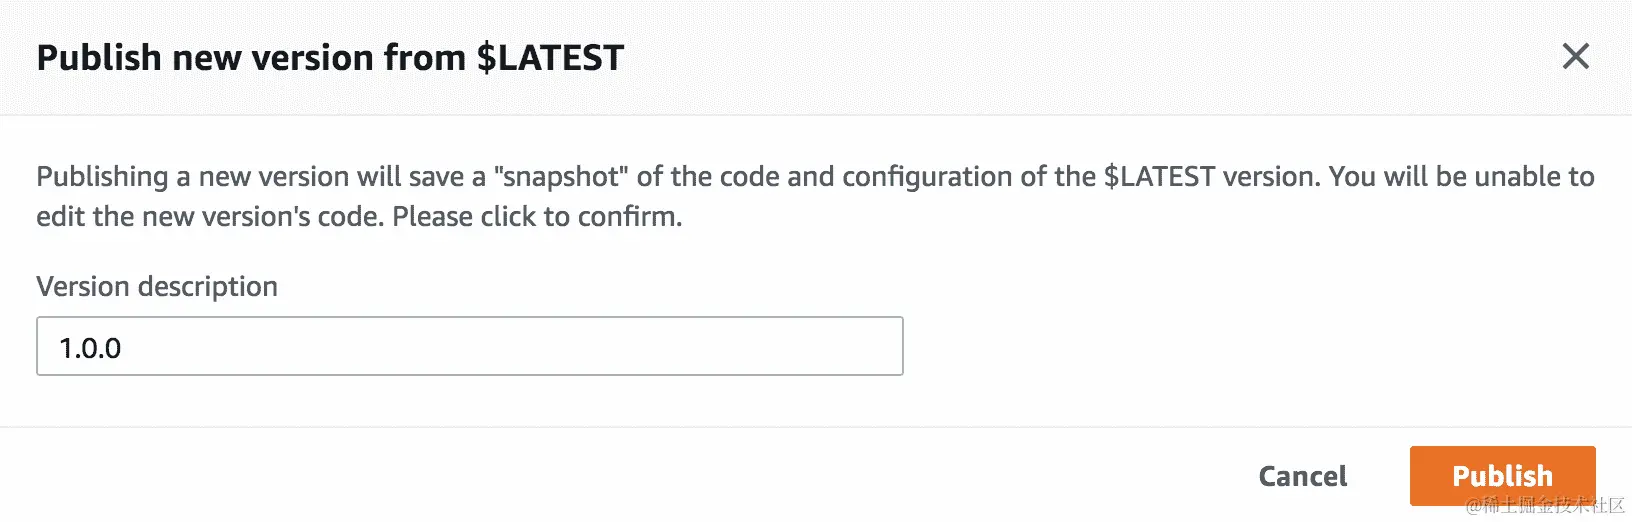This screenshot has width=1632, height=522.
Task: Click the "1.0.0" text in the input
Action: coord(90,348)
